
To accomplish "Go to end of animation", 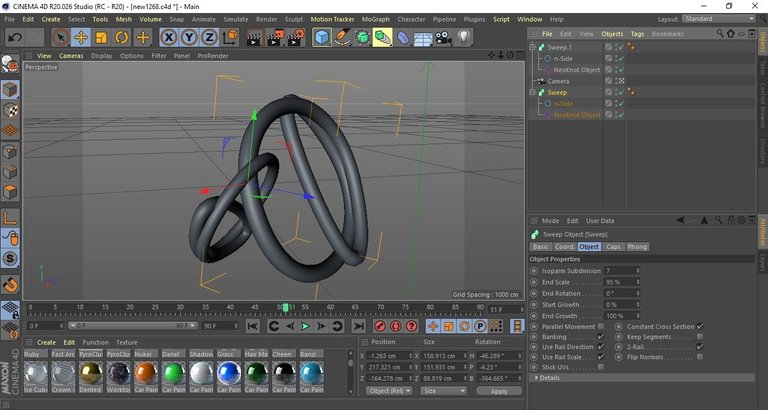I will (x=359, y=326).
